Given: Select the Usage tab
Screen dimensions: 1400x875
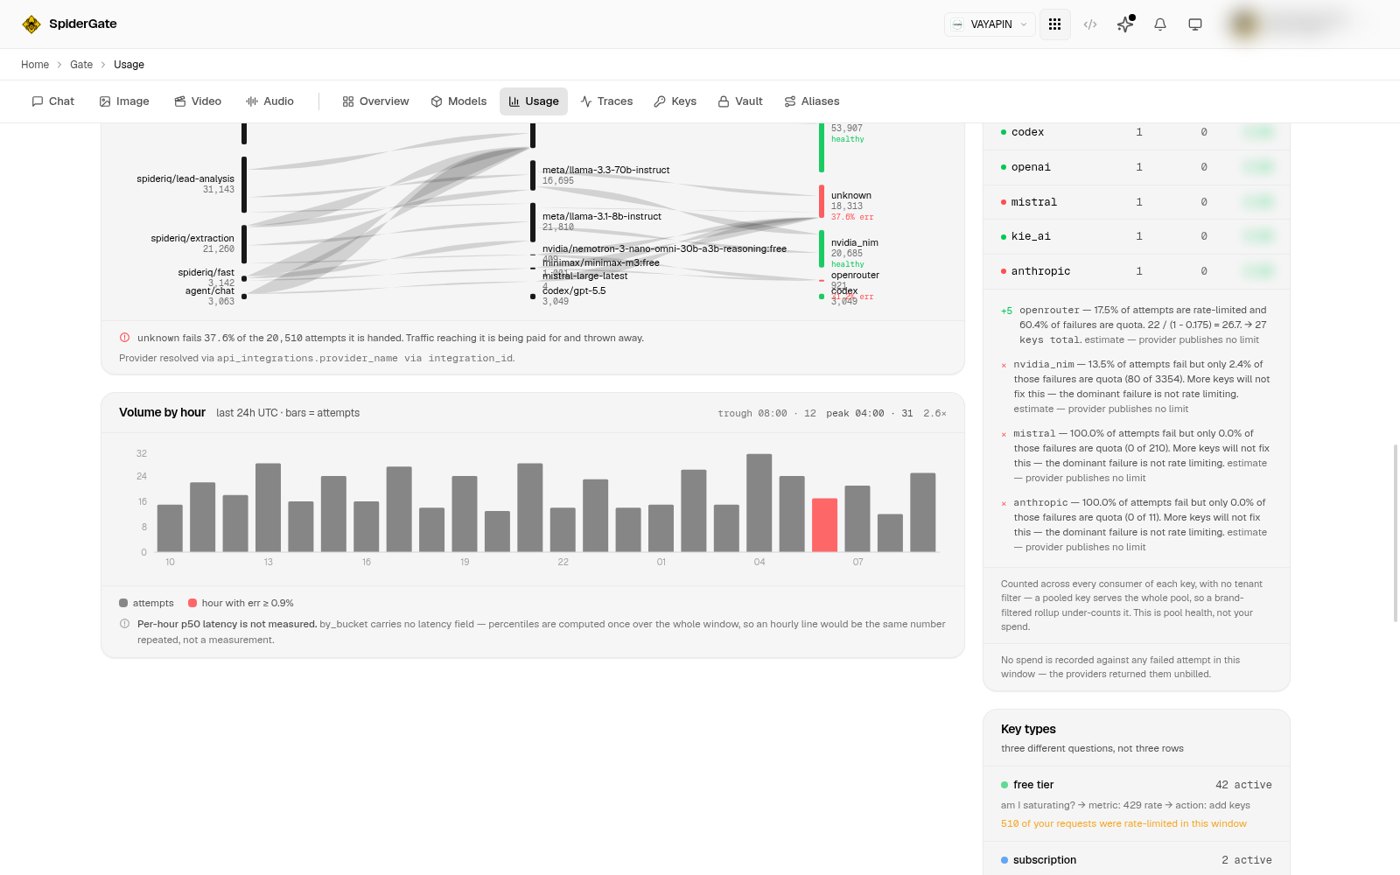Looking at the screenshot, I should 534,101.
